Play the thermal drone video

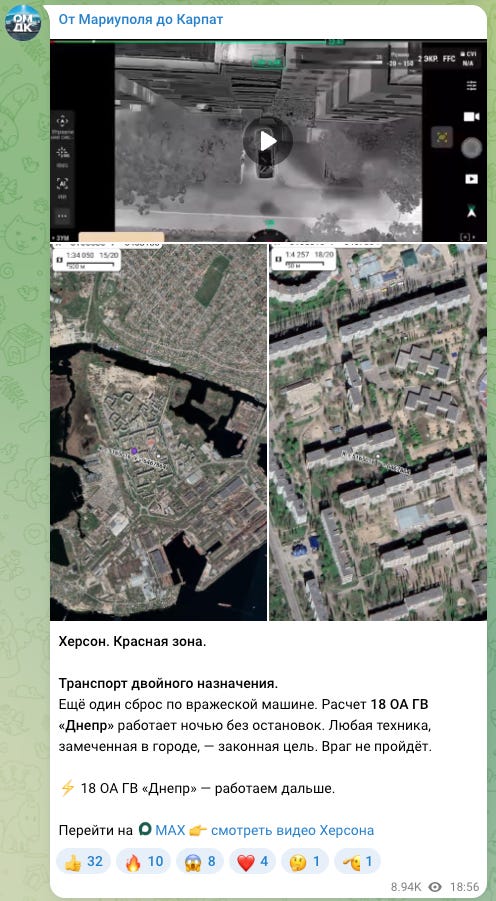point(268,141)
